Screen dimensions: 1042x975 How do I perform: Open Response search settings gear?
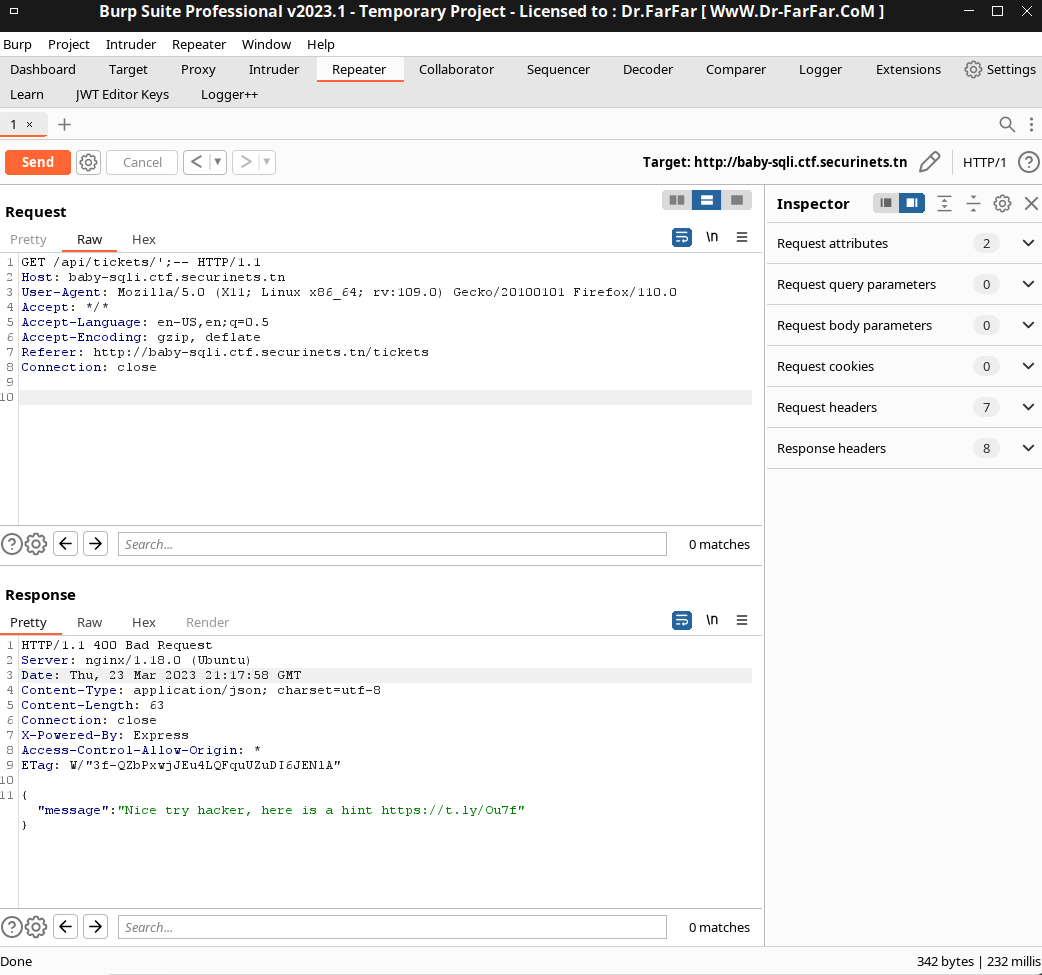[36, 927]
